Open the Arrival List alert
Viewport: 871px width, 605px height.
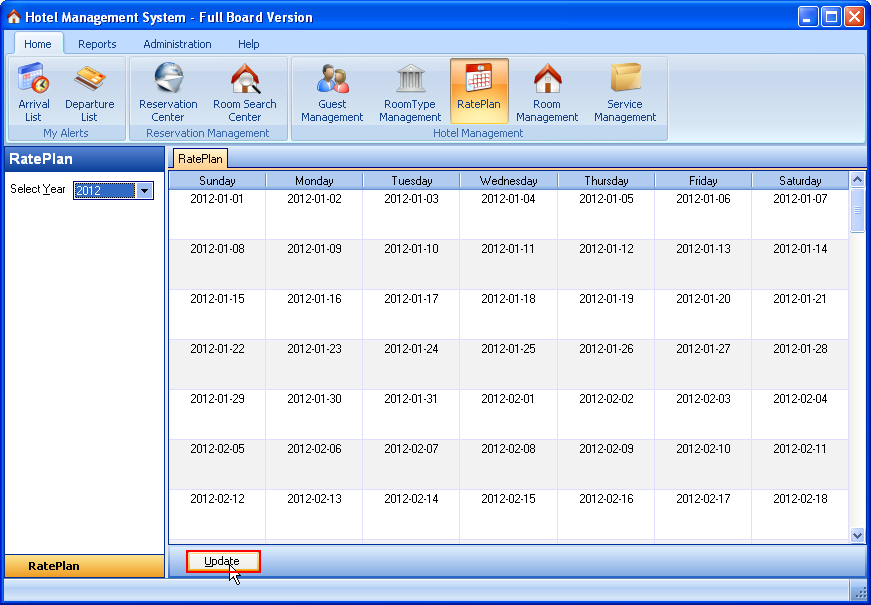[x=34, y=91]
